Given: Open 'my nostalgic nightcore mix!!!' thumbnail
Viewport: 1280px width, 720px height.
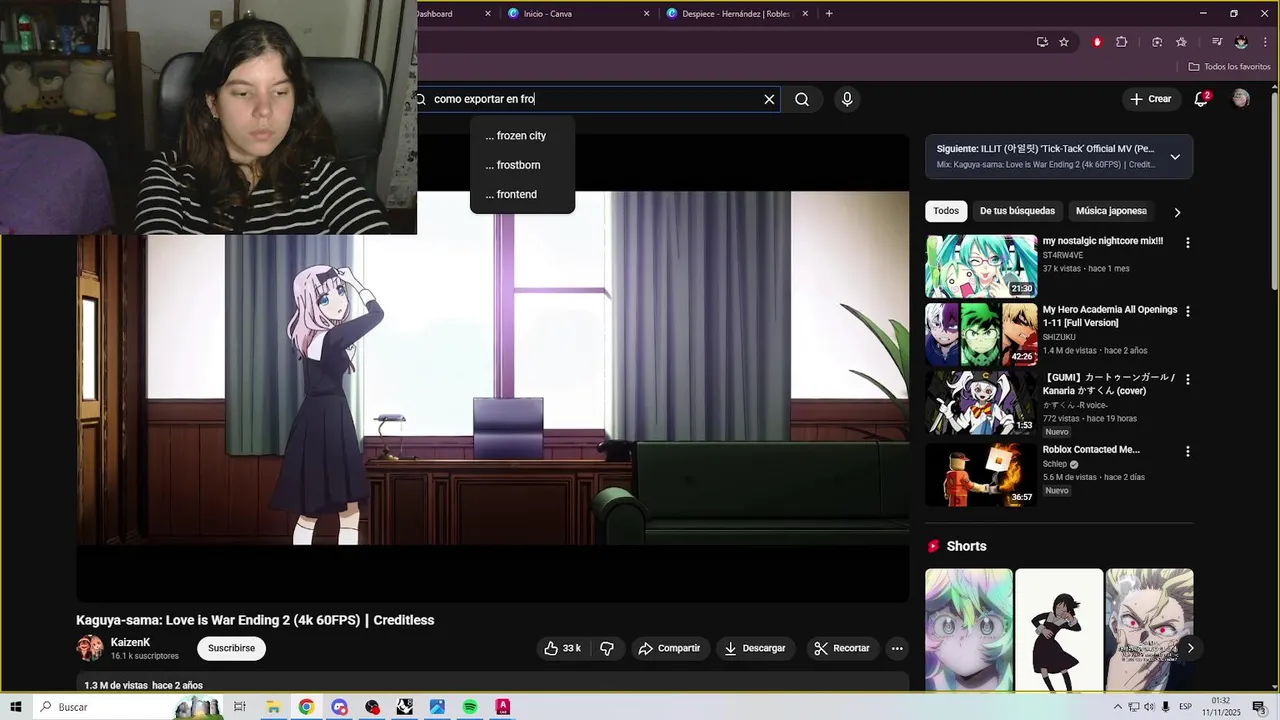Looking at the screenshot, I should [x=981, y=266].
